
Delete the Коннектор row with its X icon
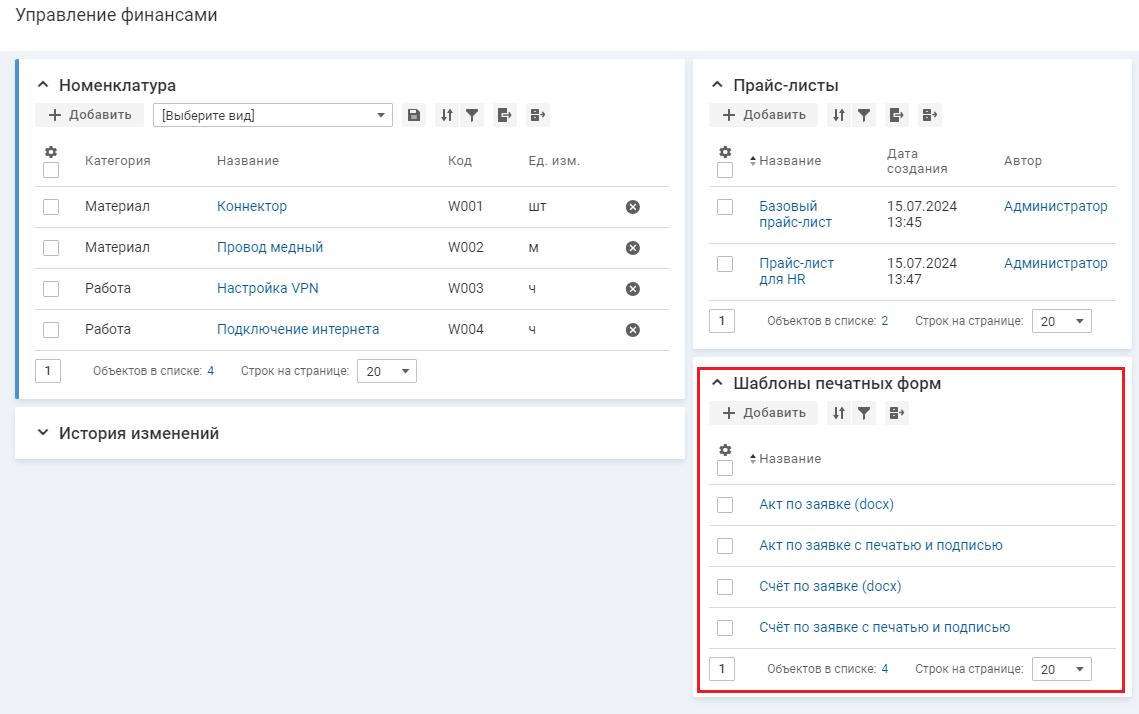(x=632, y=207)
